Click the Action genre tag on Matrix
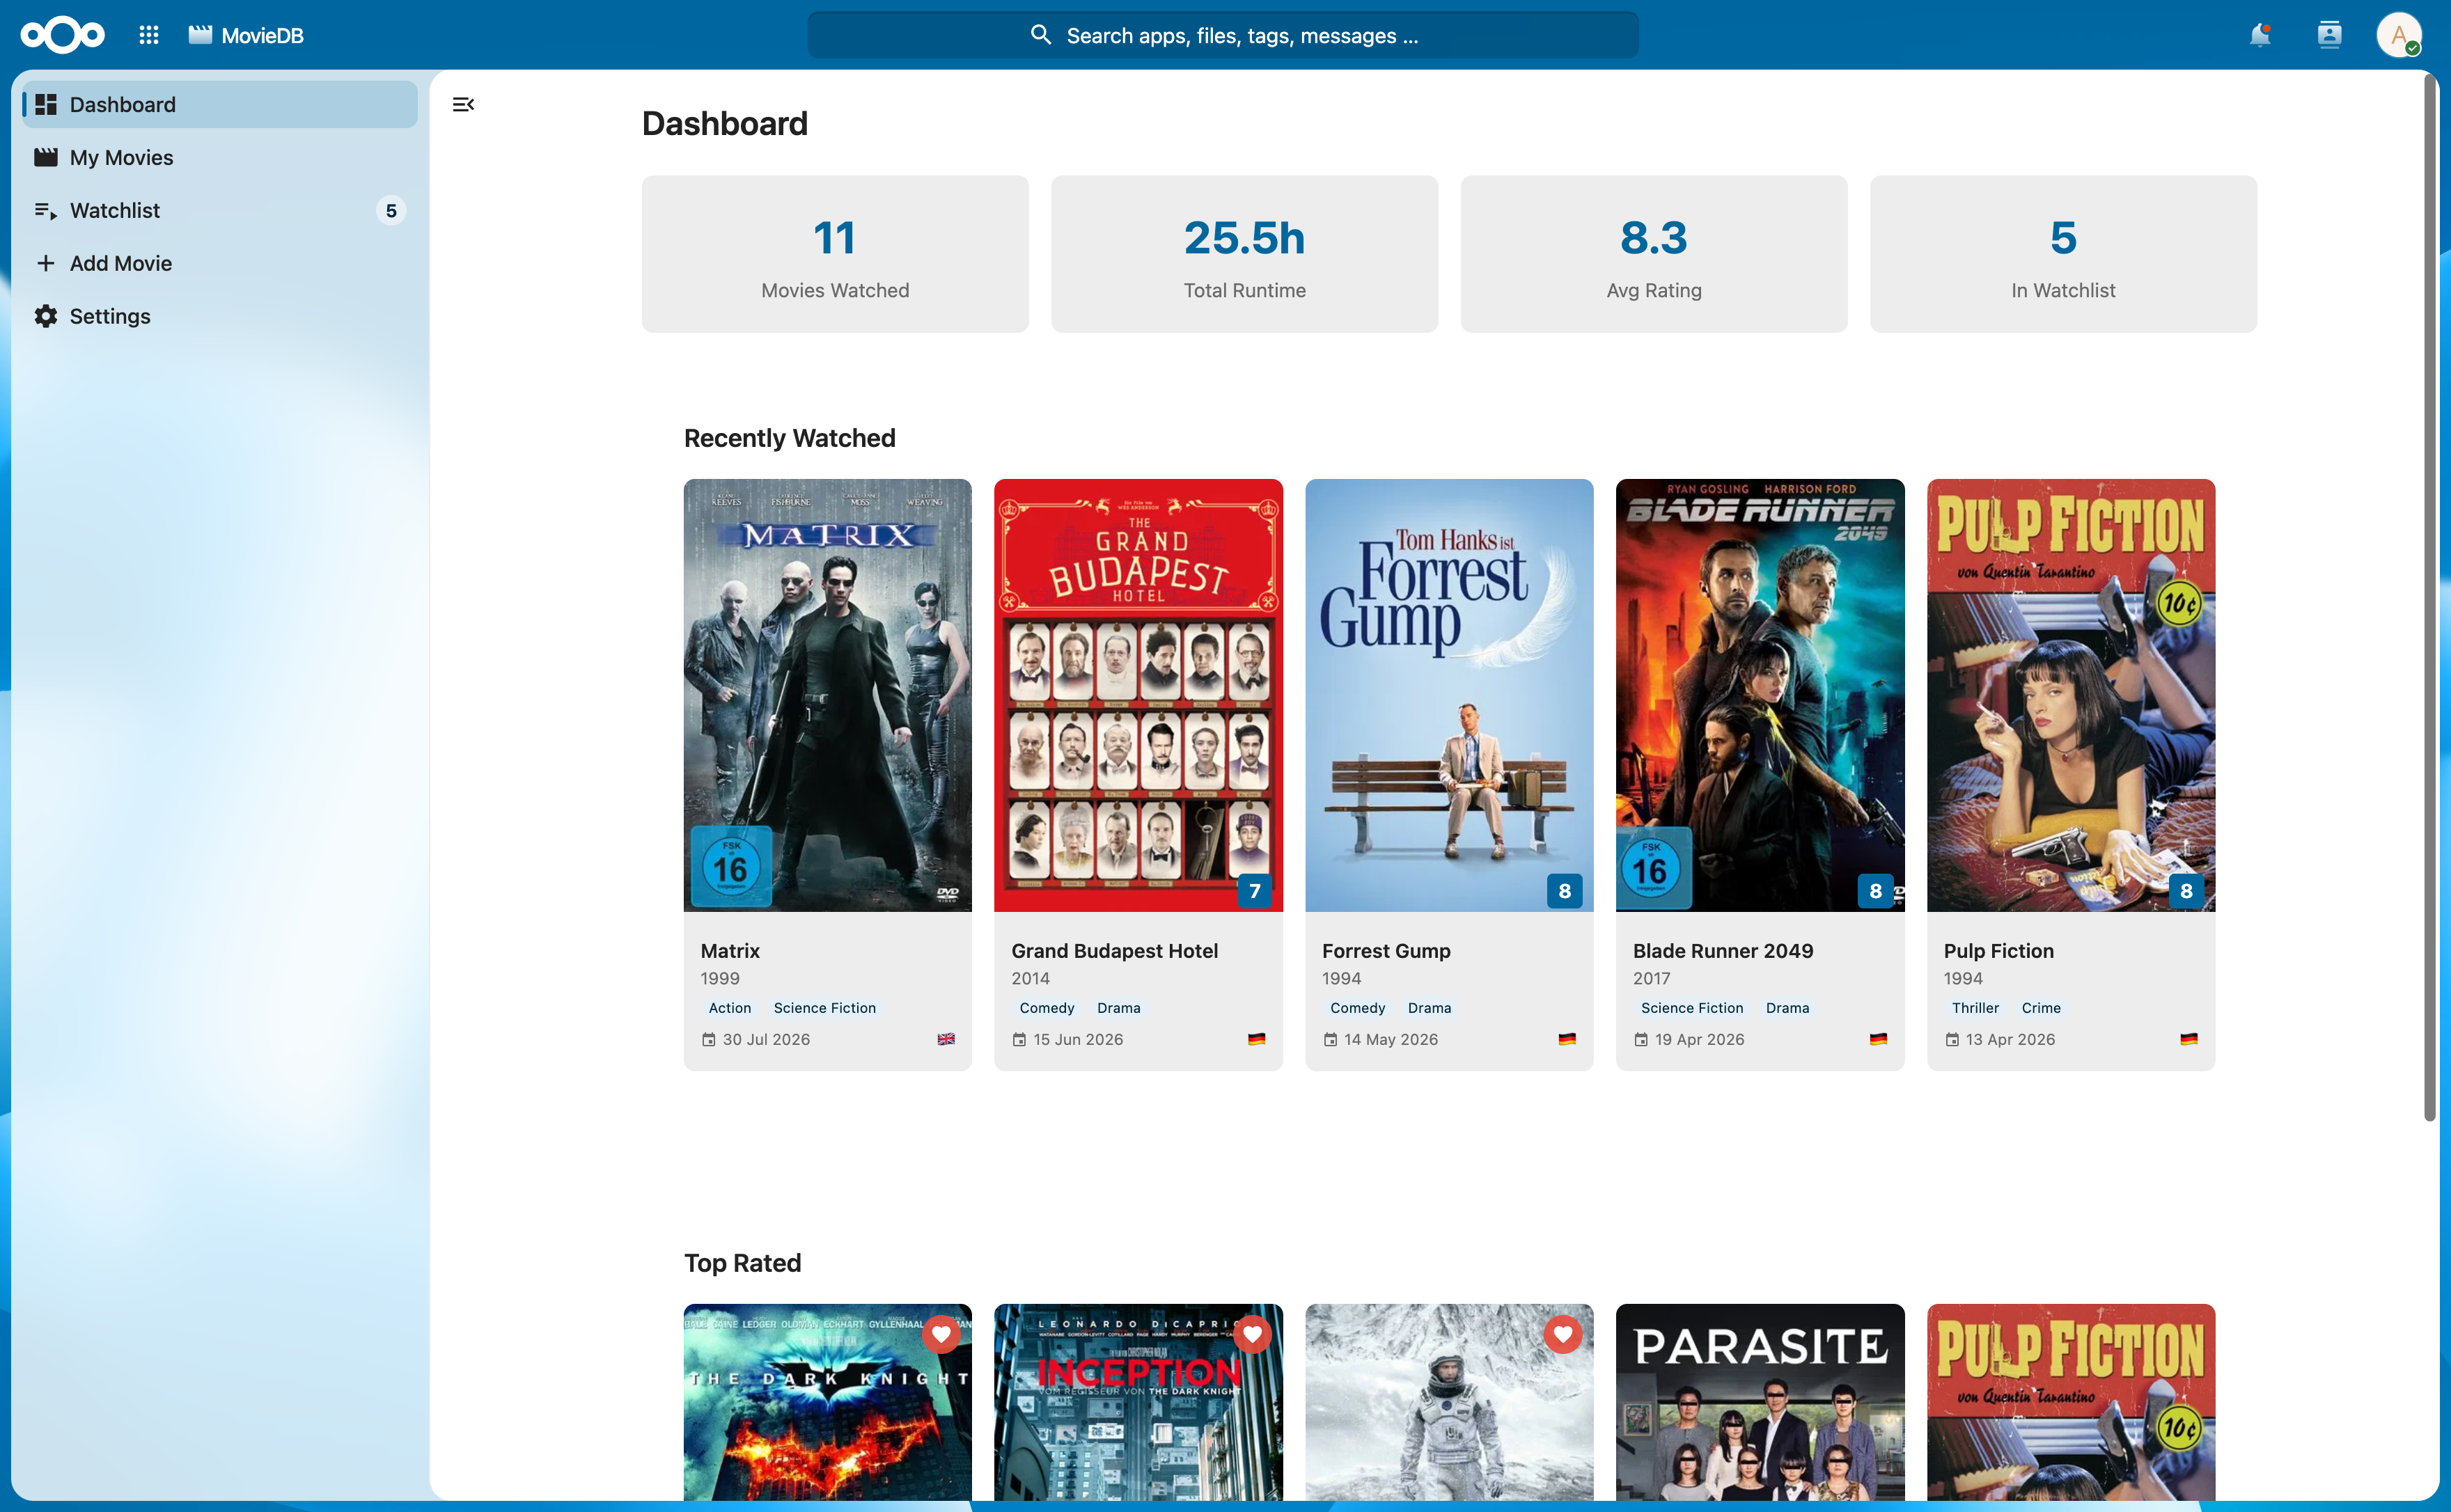 [730, 1008]
